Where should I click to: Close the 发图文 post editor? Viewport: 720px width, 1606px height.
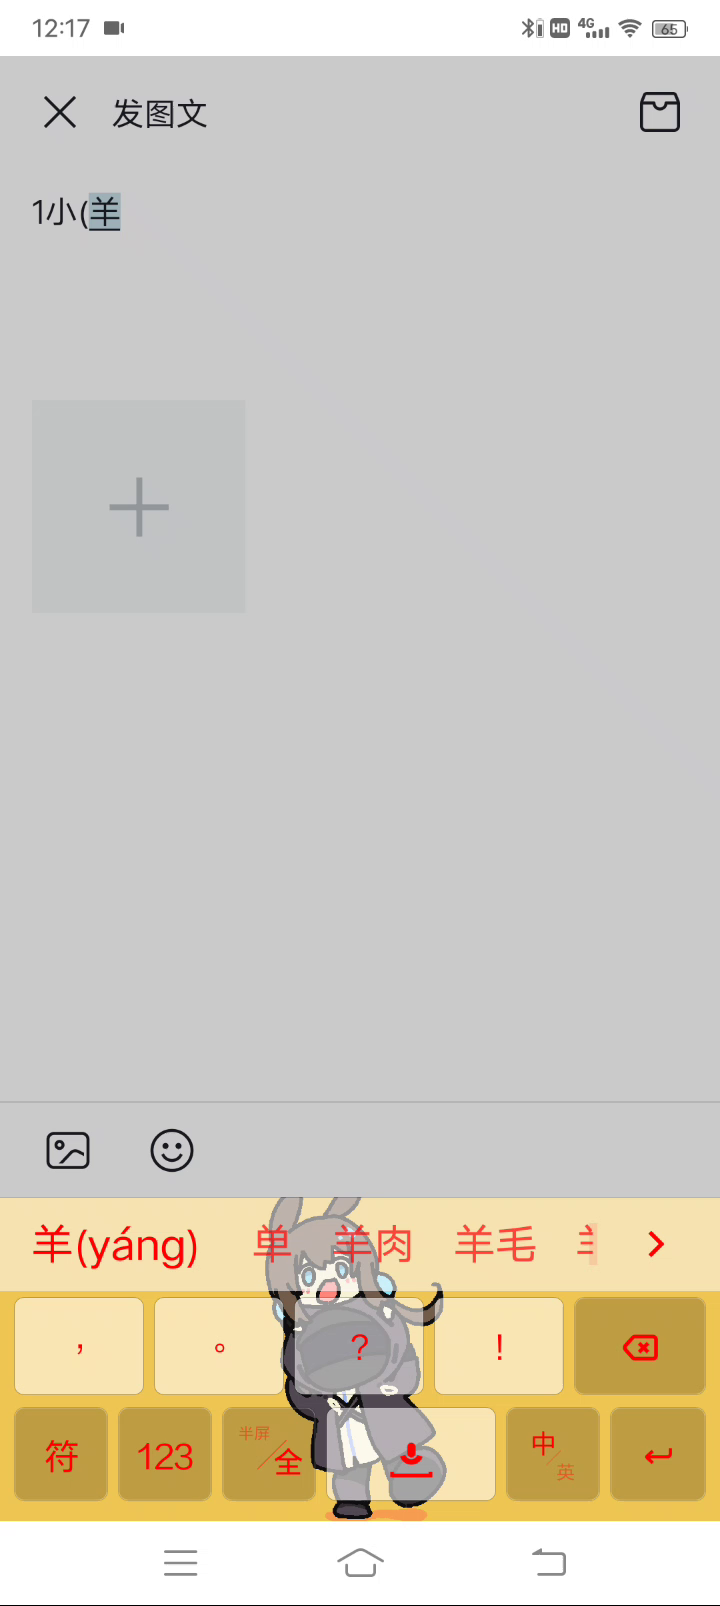(x=60, y=112)
